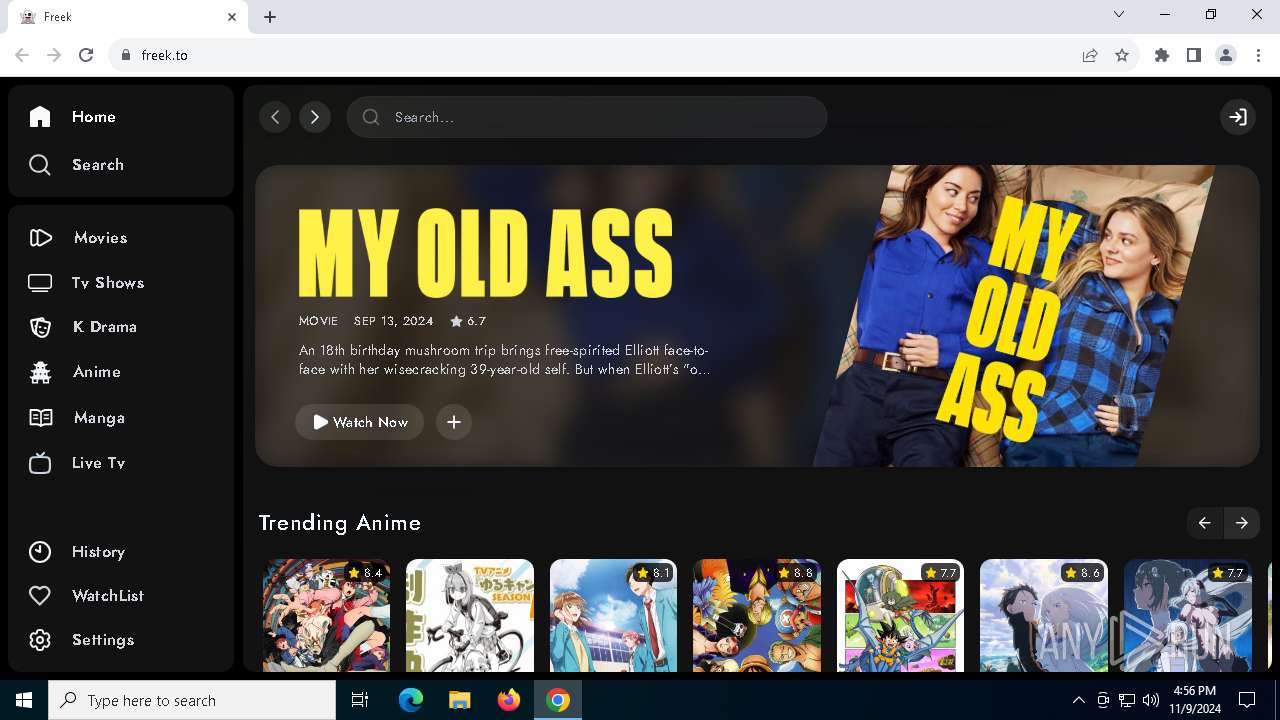Share this page from the address bar
Screen dimensions: 1280x720
click(1090, 55)
